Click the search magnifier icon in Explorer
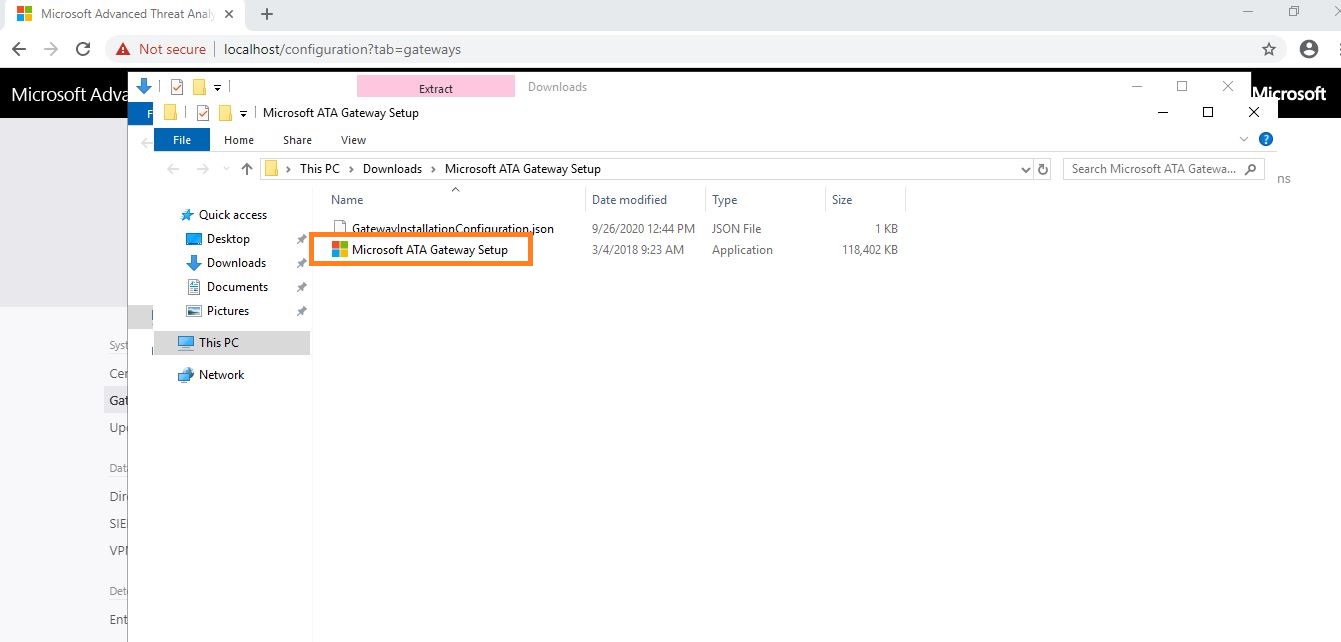 pyautogui.click(x=1250, y=169)
